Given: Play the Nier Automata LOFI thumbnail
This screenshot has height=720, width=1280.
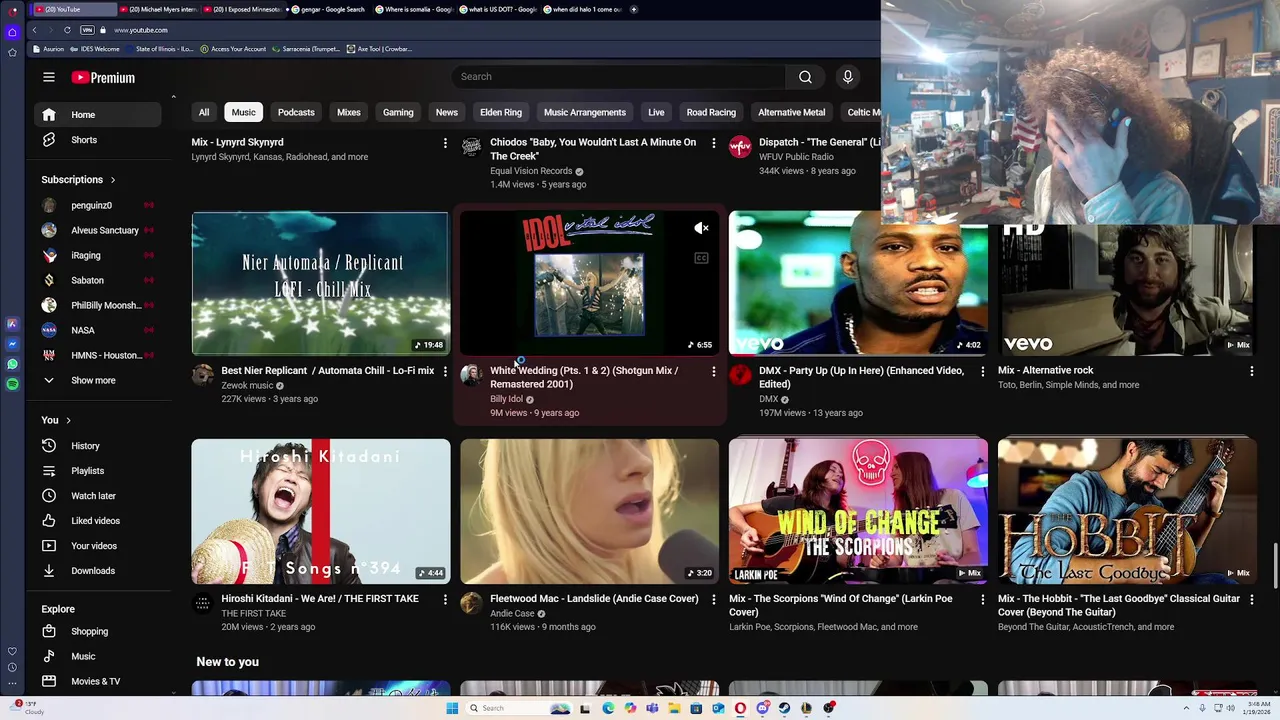Looking at the screenshot, I should pyautogui.click(x=320, y=283).
